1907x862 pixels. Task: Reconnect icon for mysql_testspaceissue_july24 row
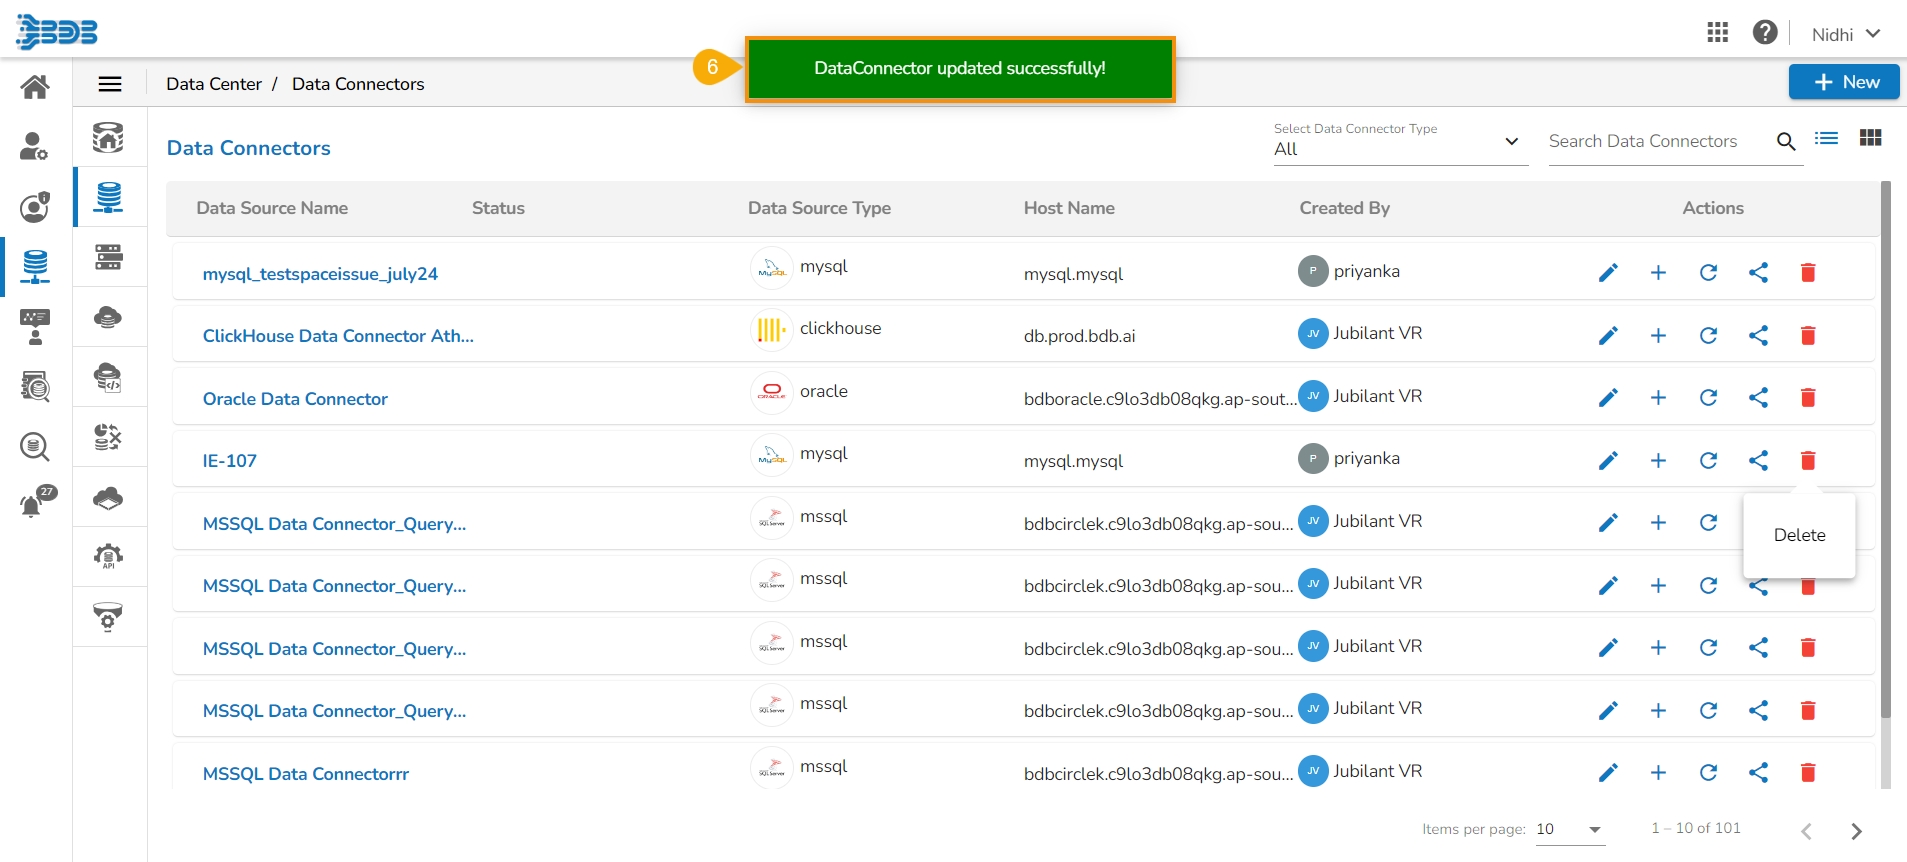click(1708, 273)
